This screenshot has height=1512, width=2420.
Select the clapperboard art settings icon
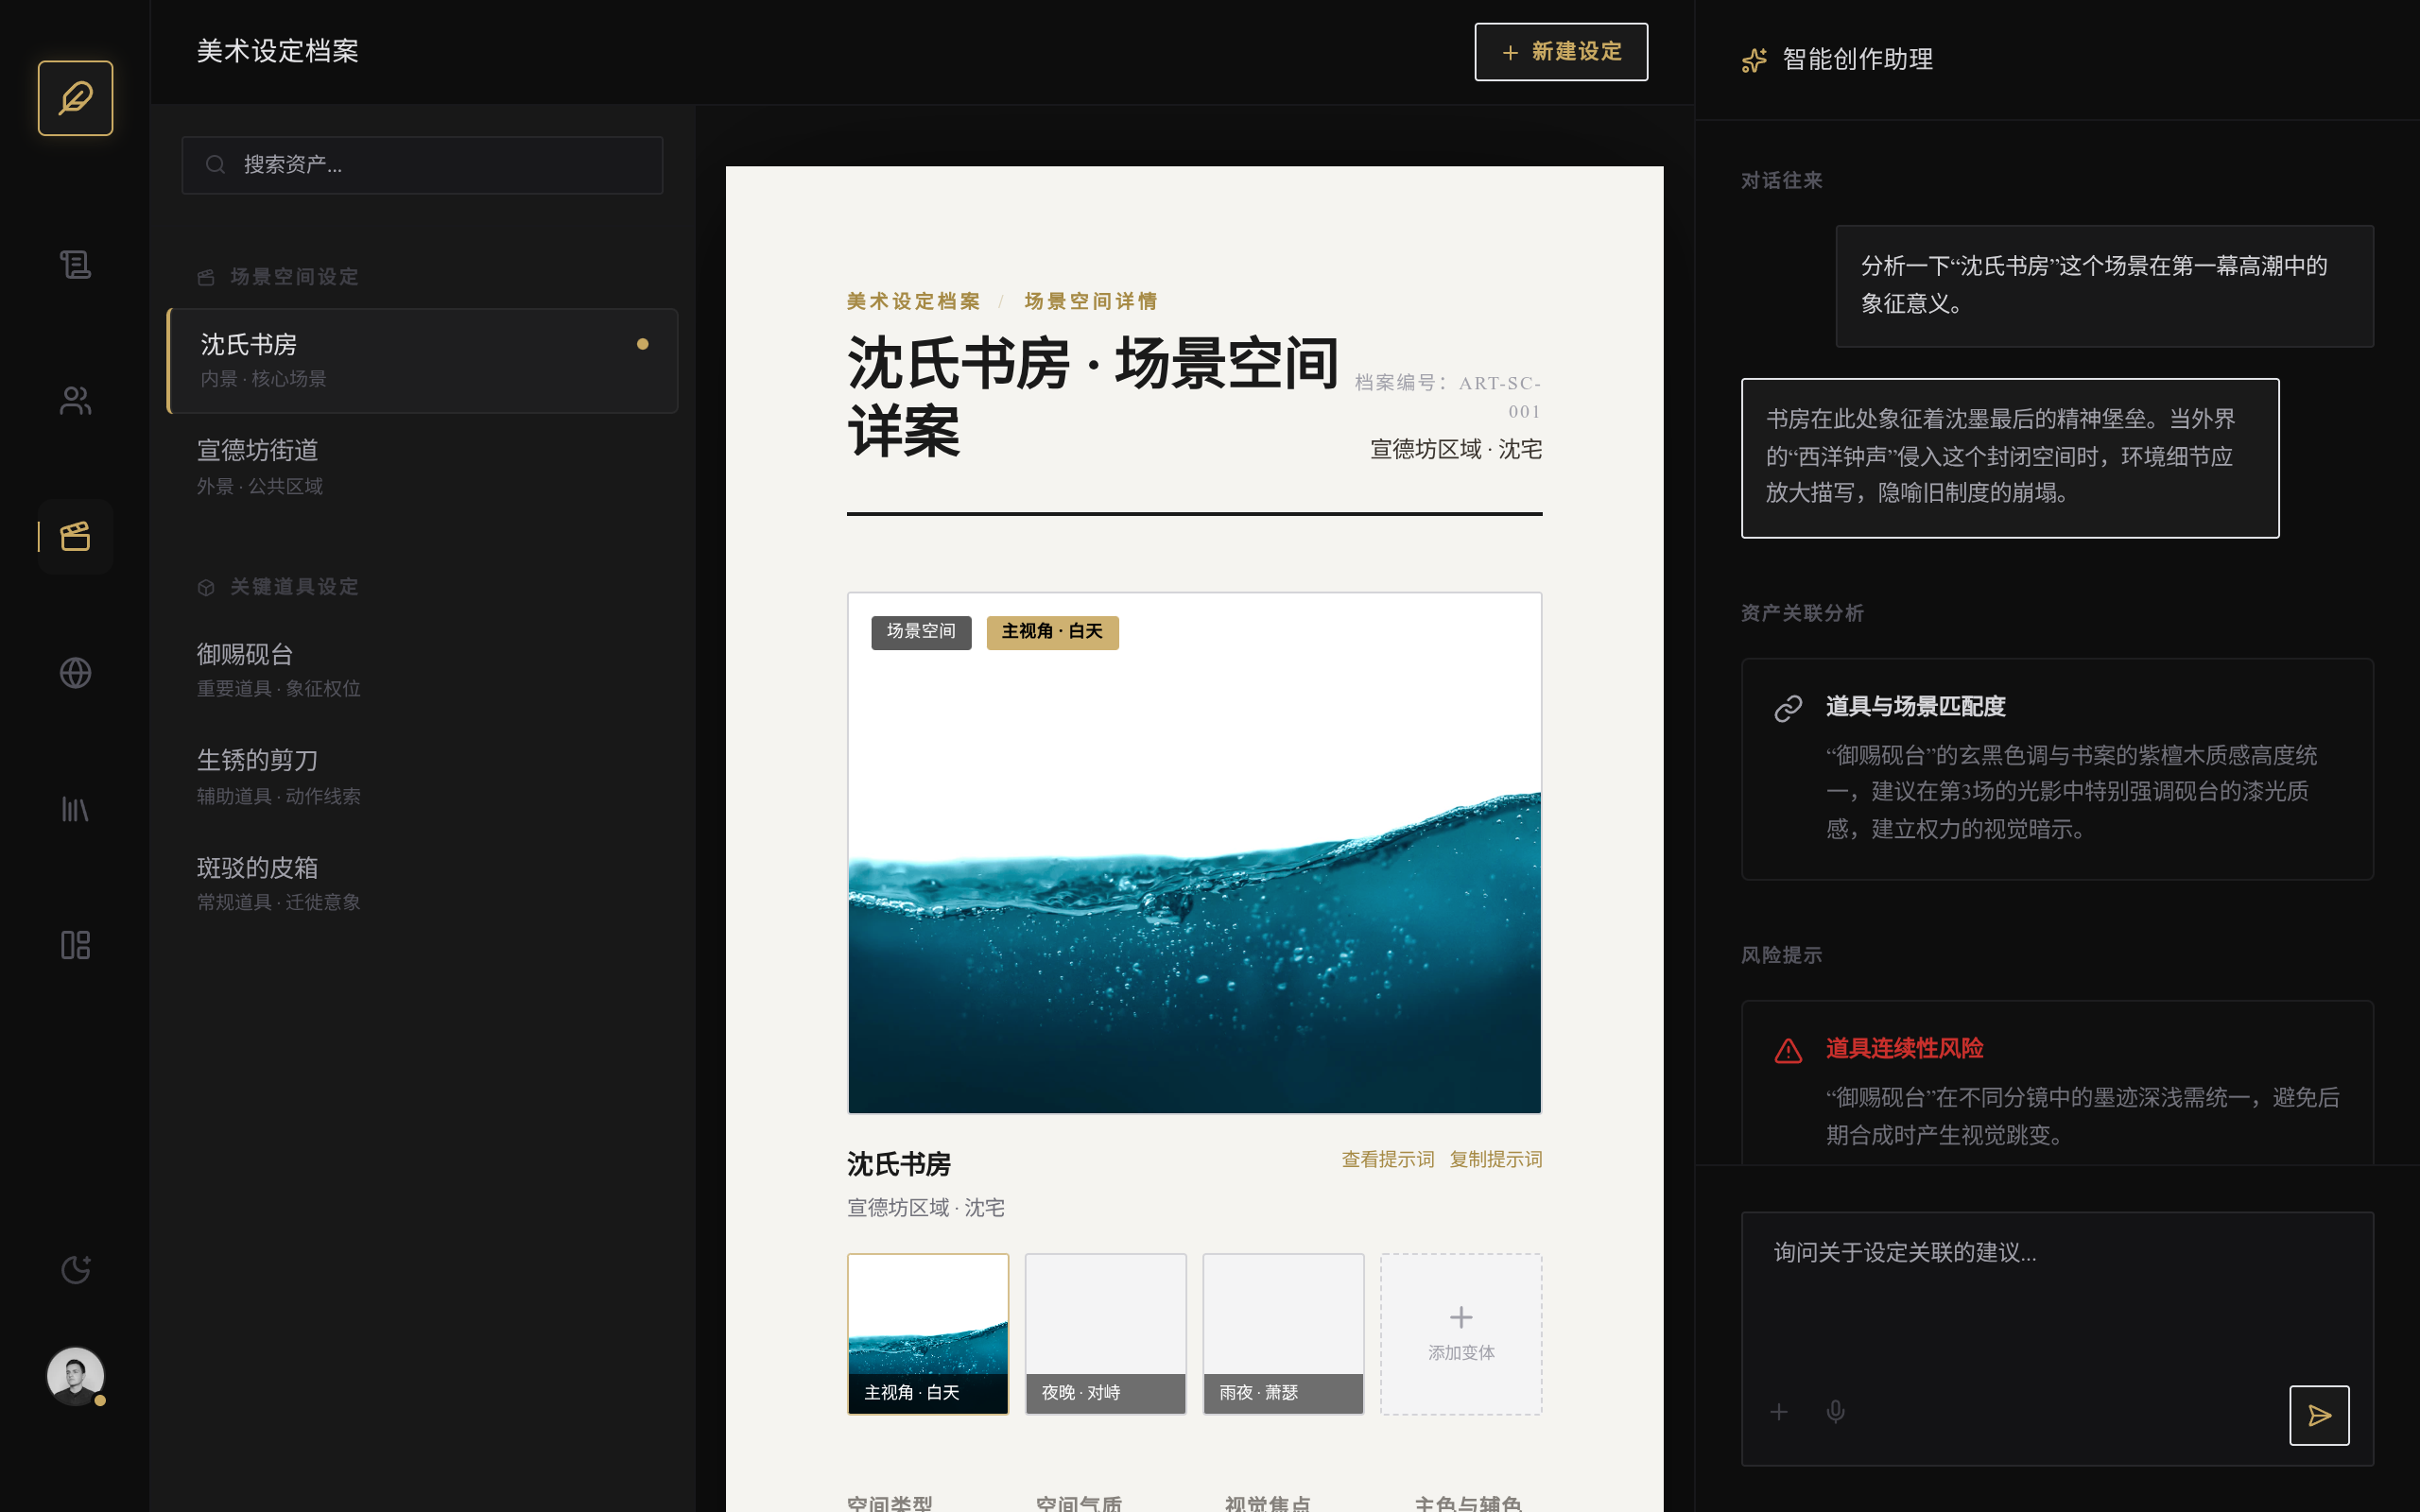pos(75,537)
